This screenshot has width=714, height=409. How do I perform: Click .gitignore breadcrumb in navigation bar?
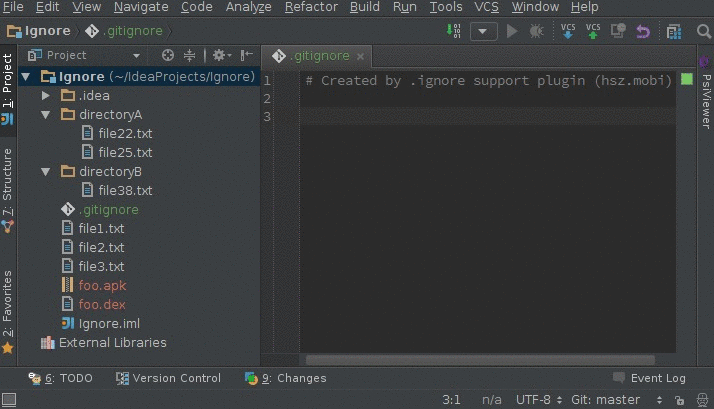[124, 31]
